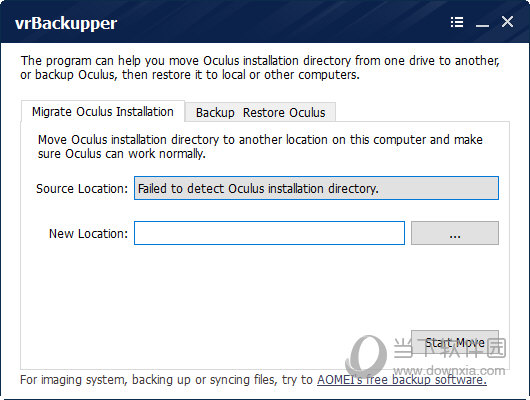Click the Source Location read-only field

coord(316,188)
